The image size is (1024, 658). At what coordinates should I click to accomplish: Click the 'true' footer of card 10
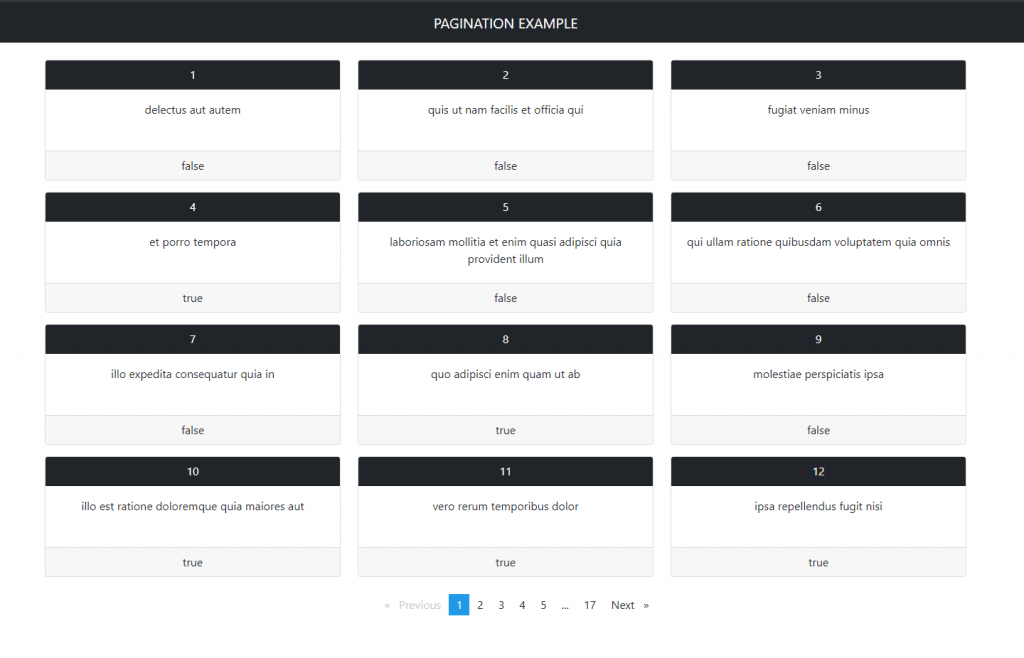pos(193,563)
